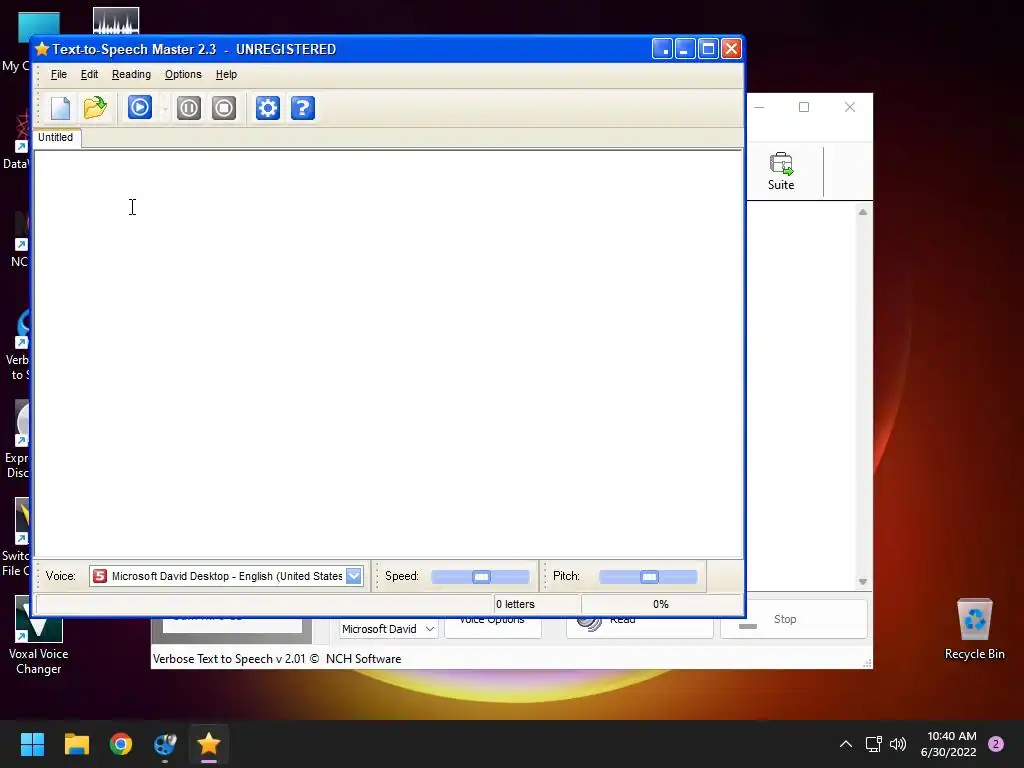
Task: Stop reading with the square stop toolbar button
Action: [x=224, y=108]
